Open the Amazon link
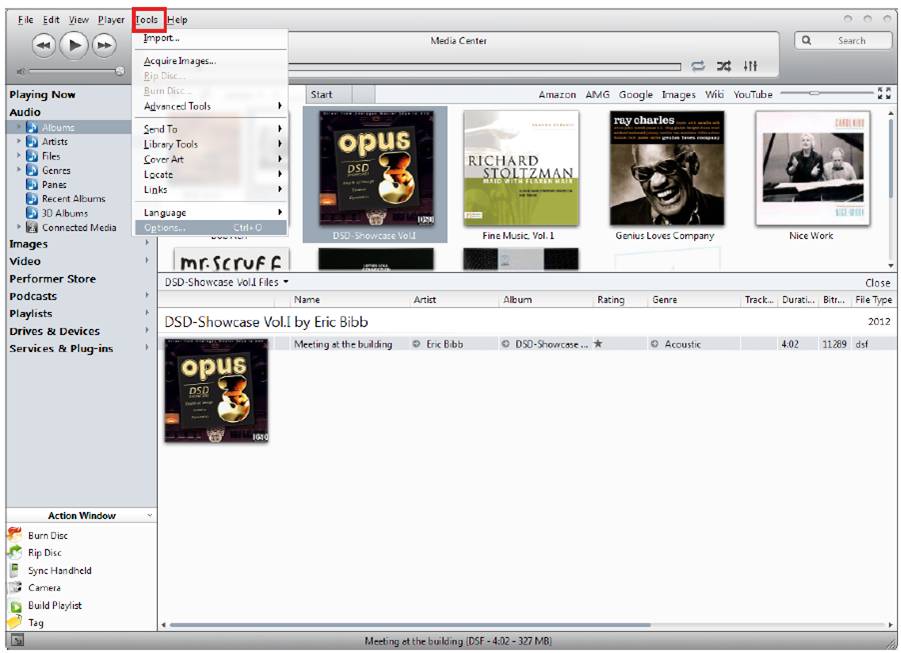Screen dimensions: 901x653 pyautogui.click(x=557, y=94)
